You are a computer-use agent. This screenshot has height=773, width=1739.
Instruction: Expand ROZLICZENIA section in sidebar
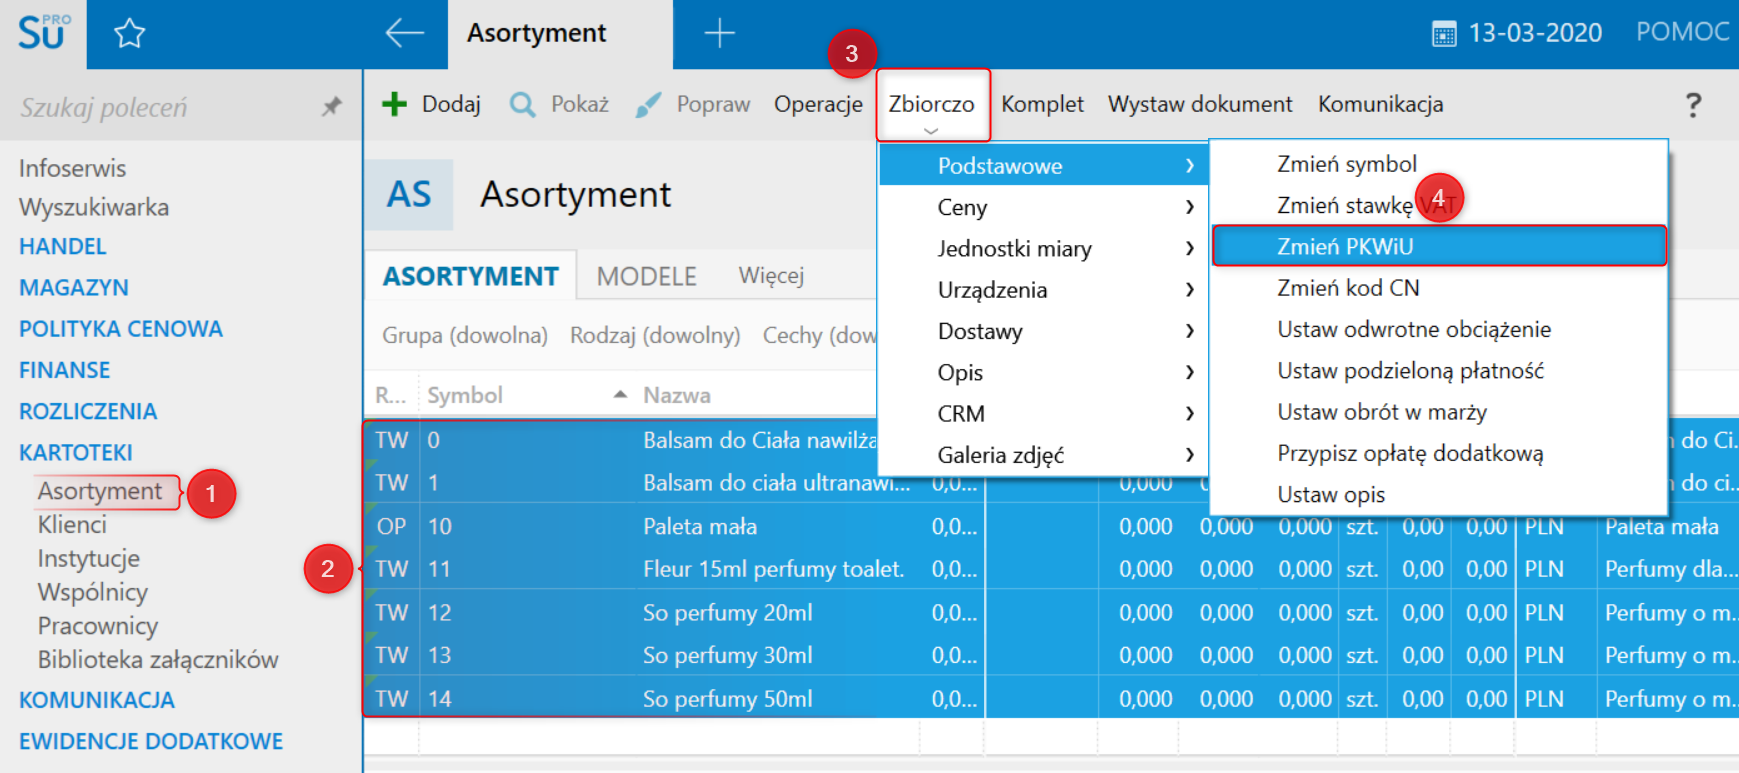point(88,411)
